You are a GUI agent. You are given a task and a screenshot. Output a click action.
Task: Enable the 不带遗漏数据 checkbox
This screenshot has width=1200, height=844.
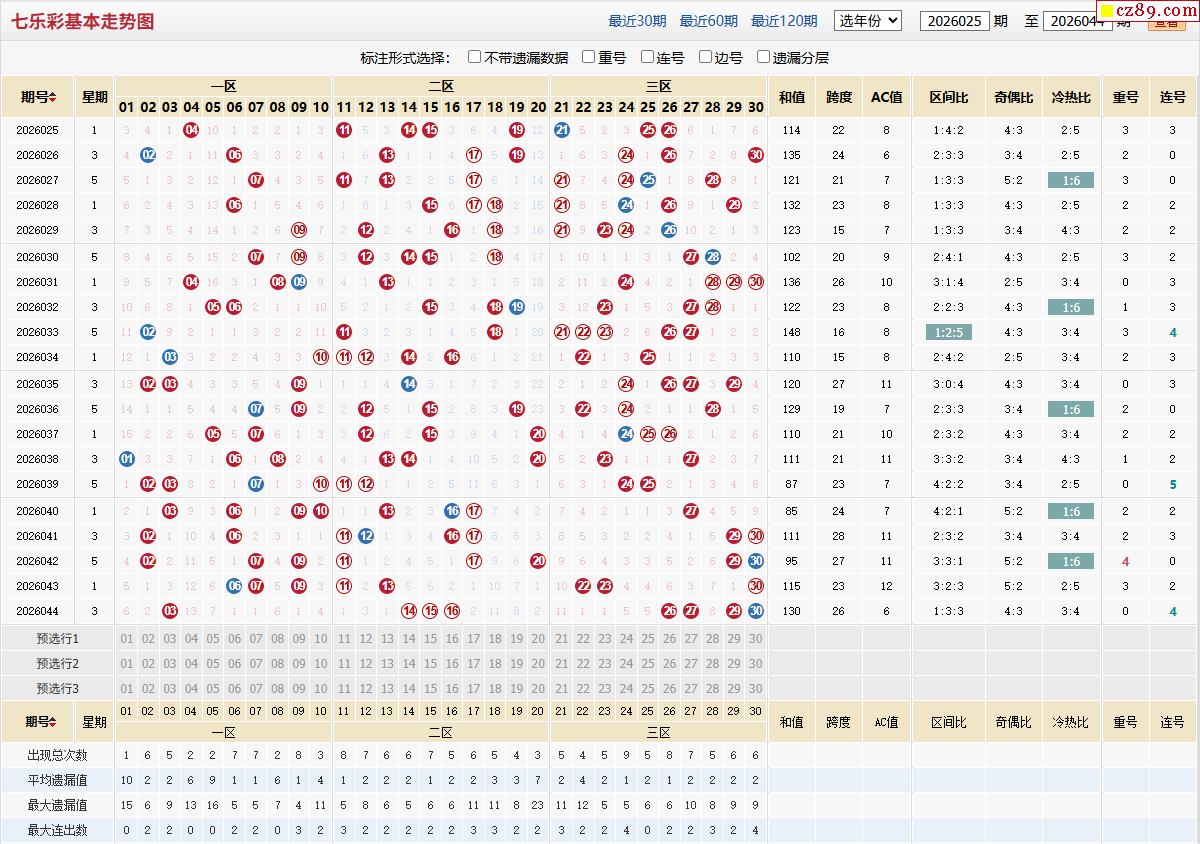click(x=475, y=57)
